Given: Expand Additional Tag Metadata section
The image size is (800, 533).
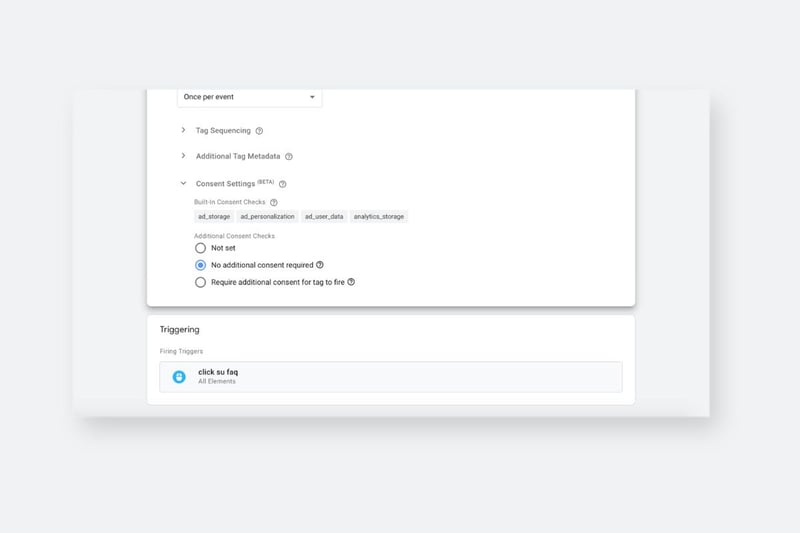Looking at the screenshot, I should (x=183, y=156).
